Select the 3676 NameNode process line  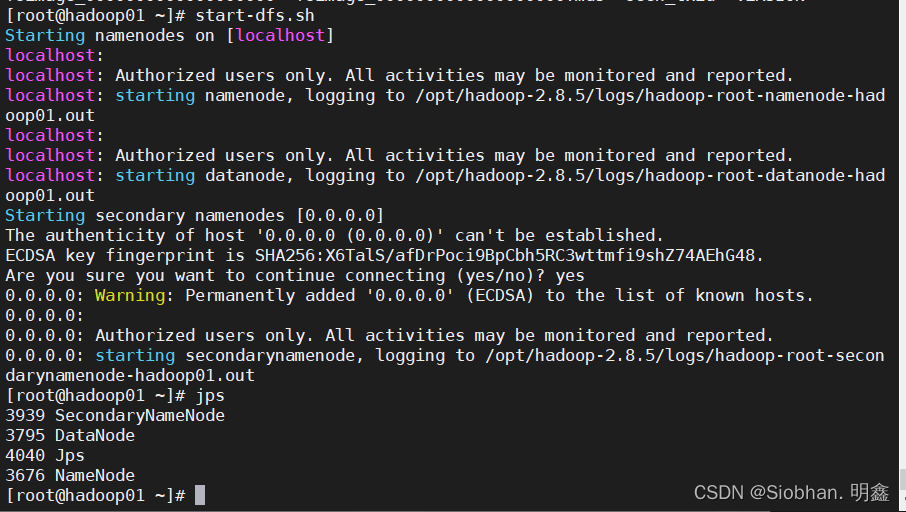pos(70,475)
